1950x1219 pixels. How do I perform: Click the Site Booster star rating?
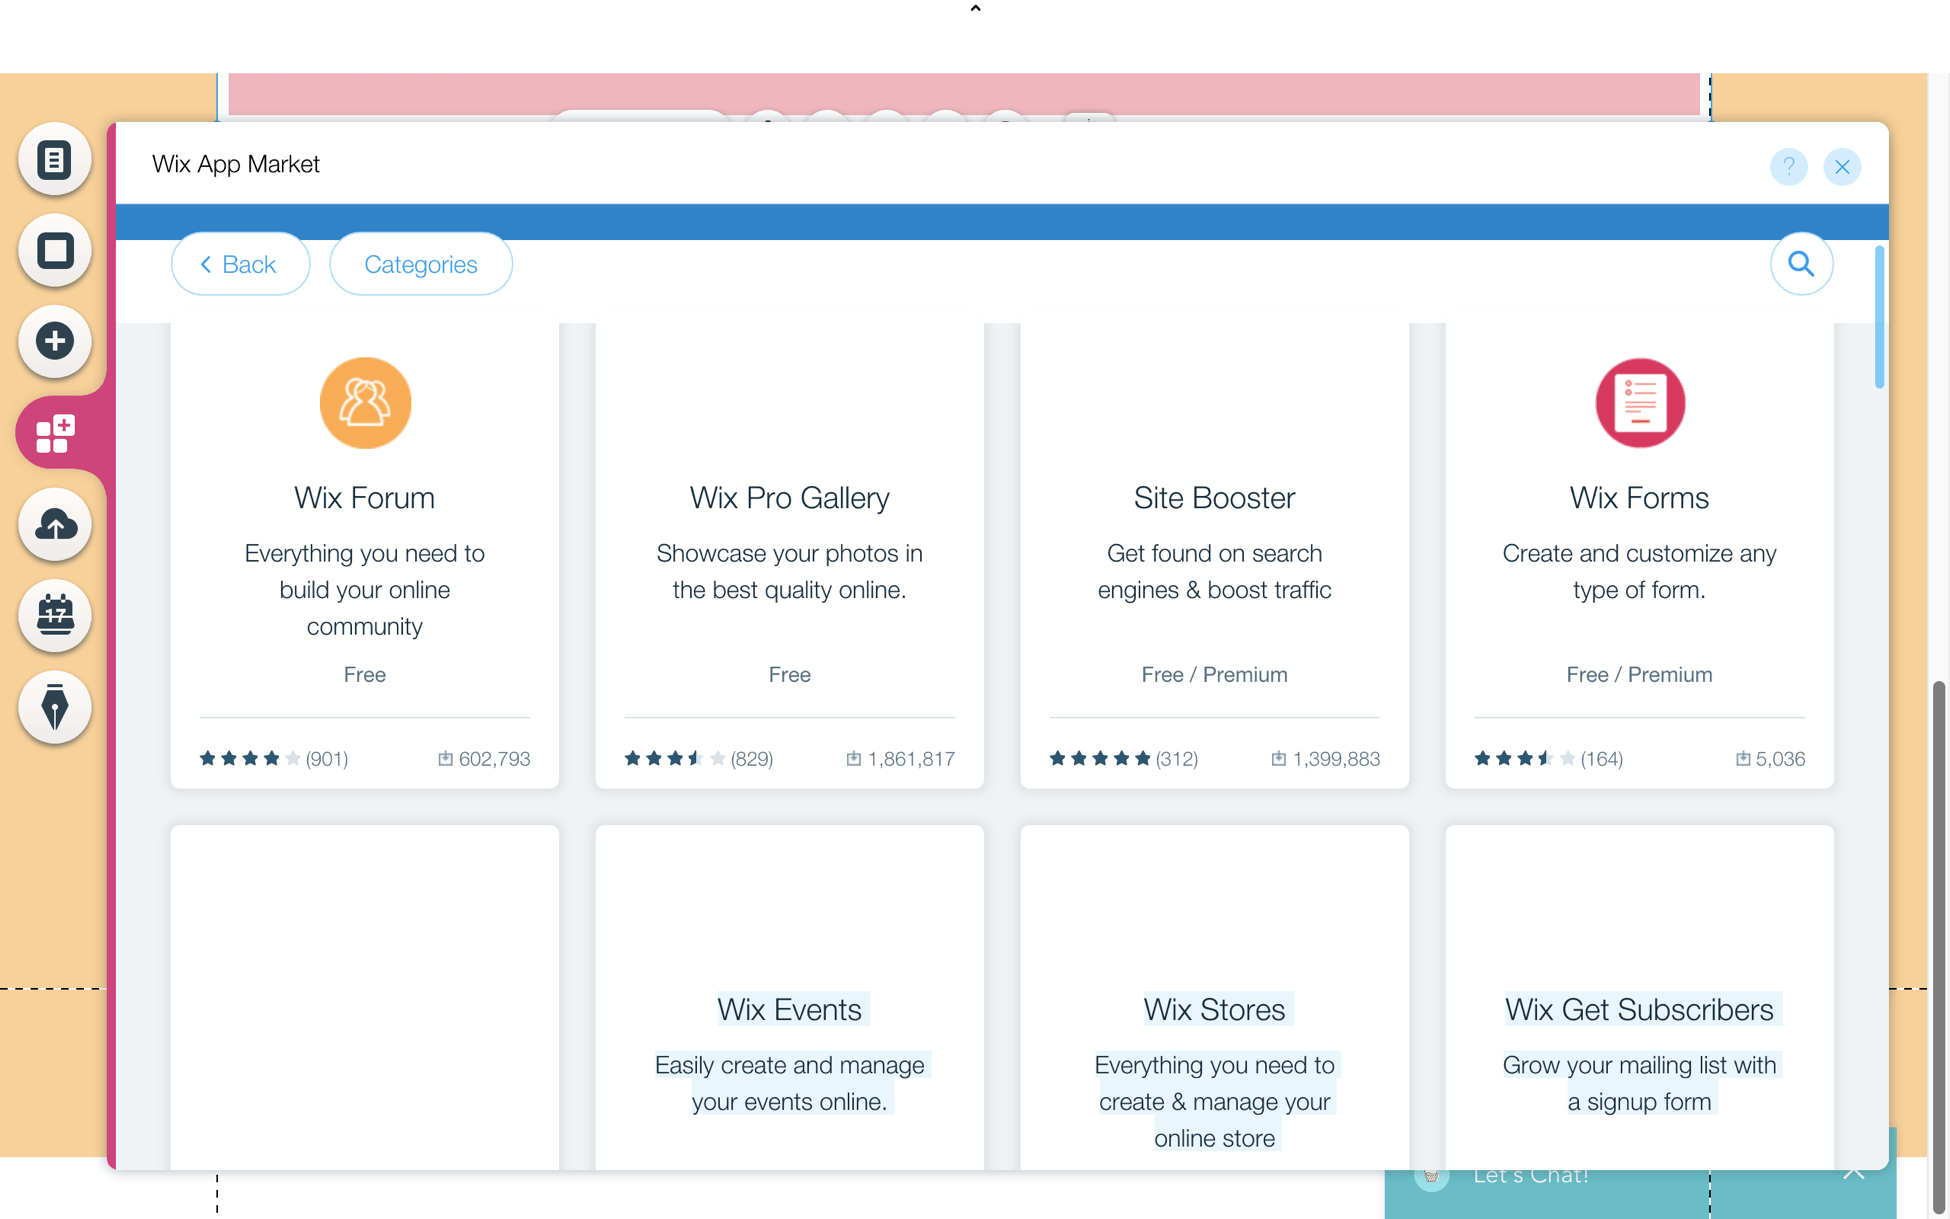tap(1100, 758)
